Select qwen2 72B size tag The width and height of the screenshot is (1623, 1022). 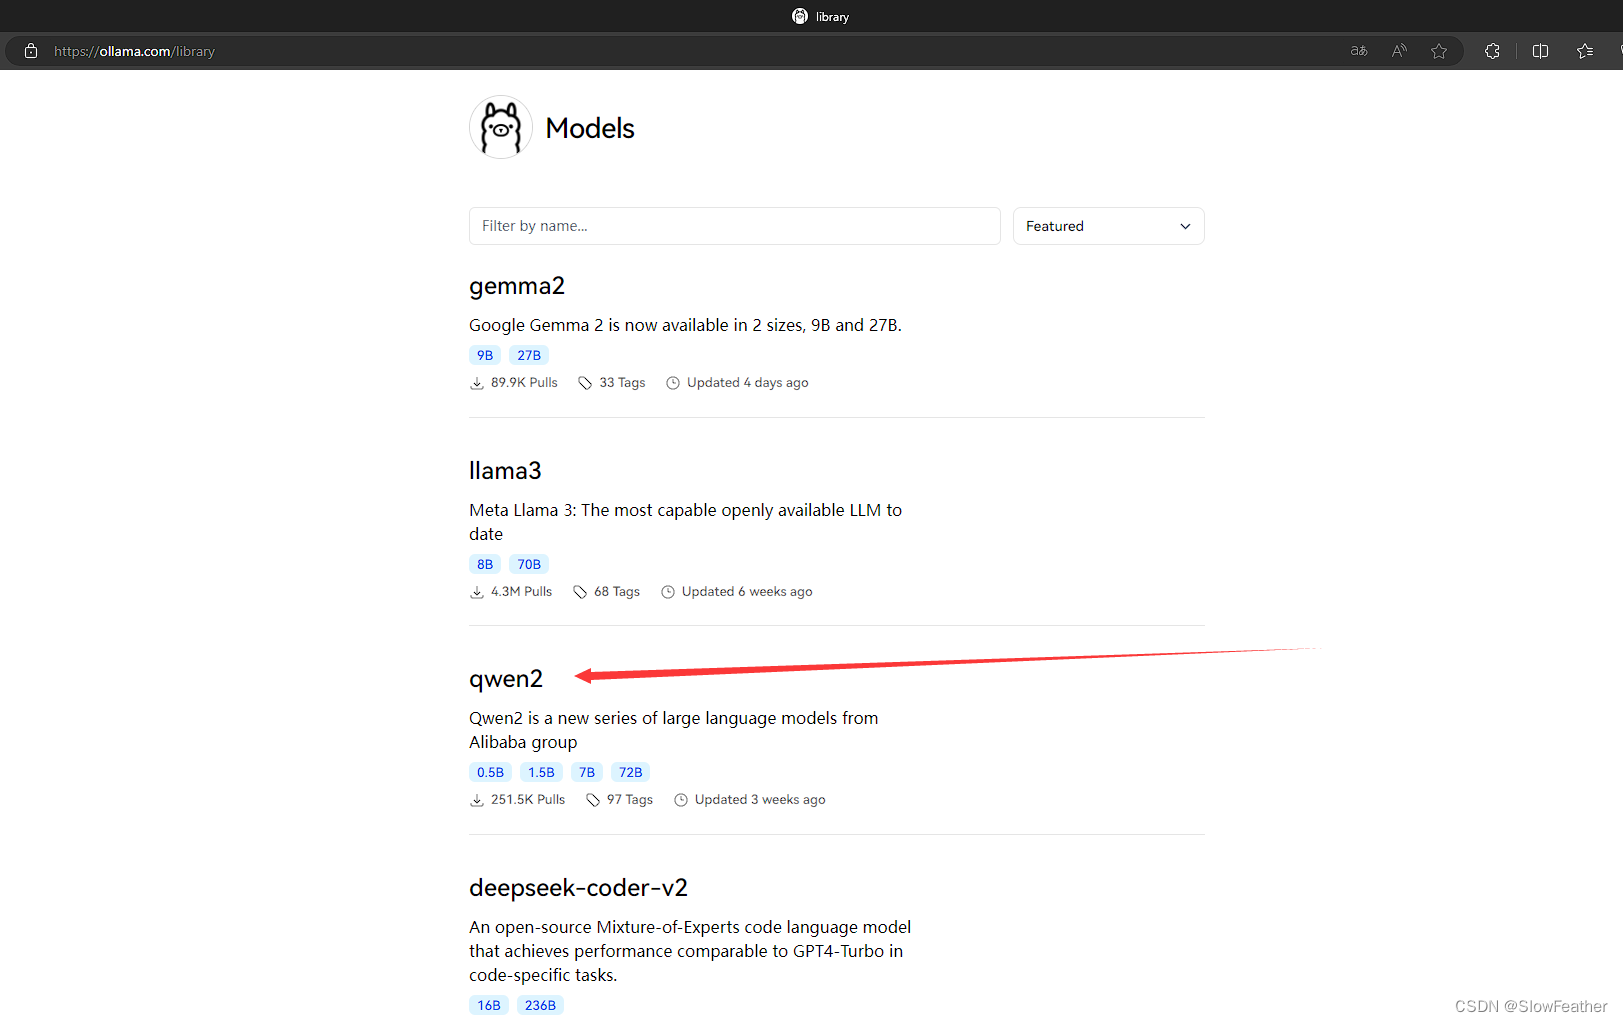[631, 772]
